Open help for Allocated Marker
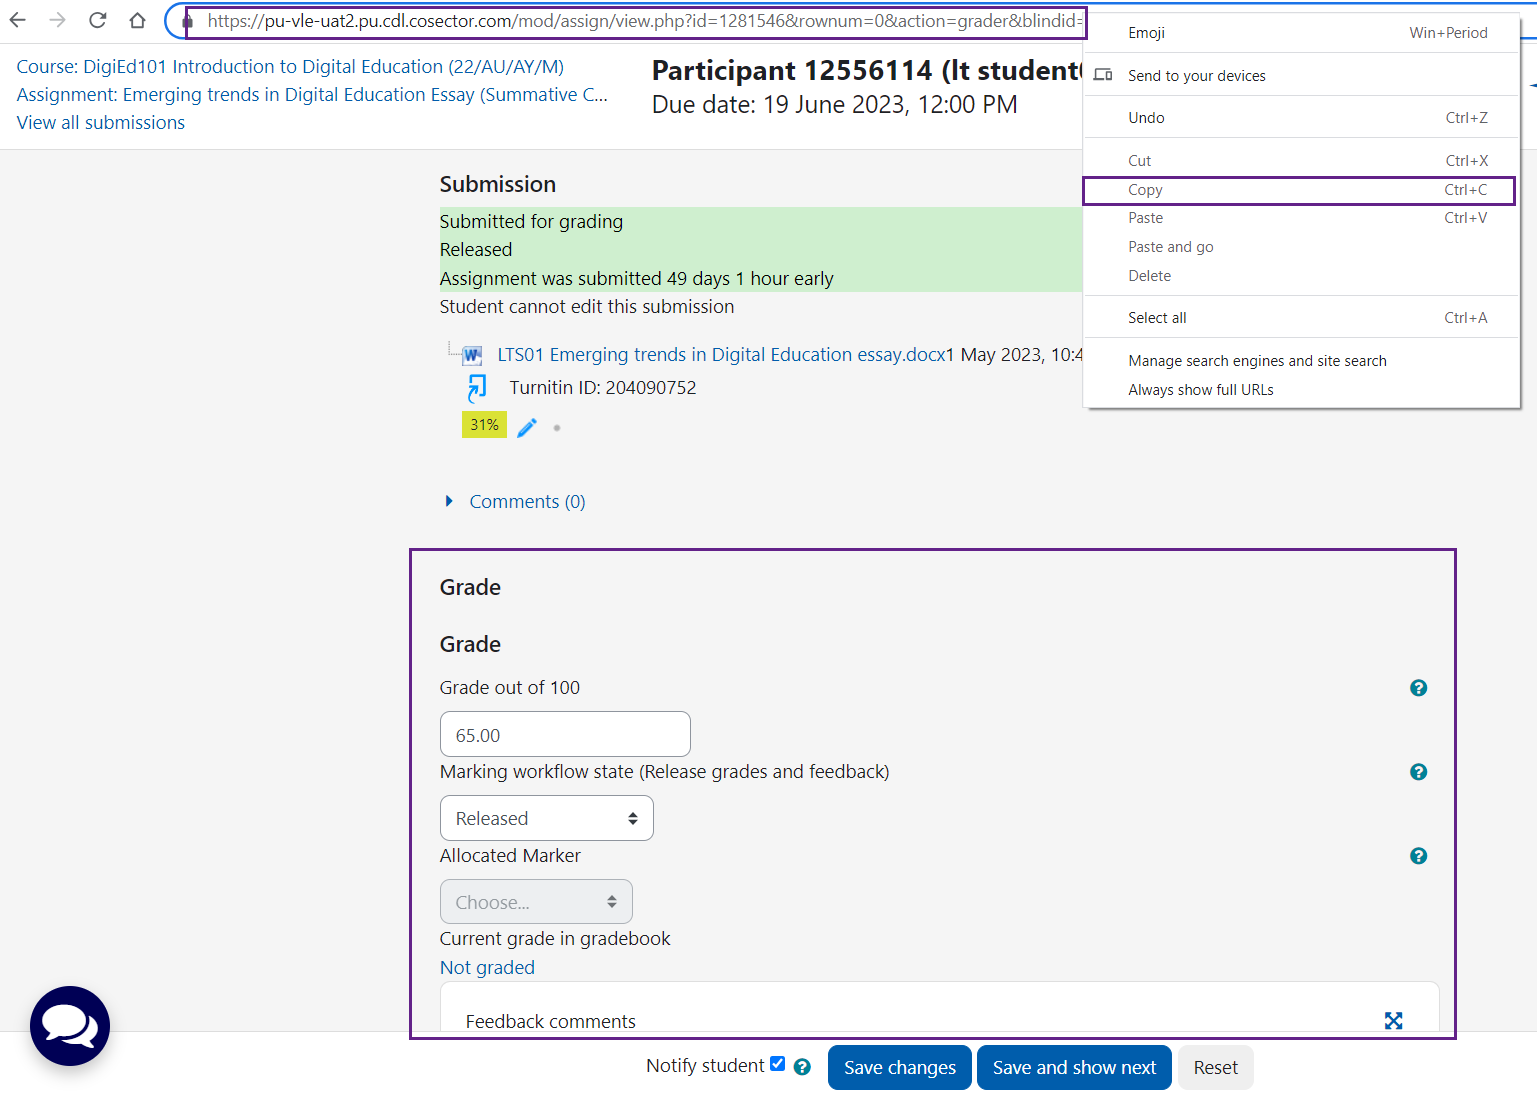1537x1095 pixels. (x=1418, y=856)
